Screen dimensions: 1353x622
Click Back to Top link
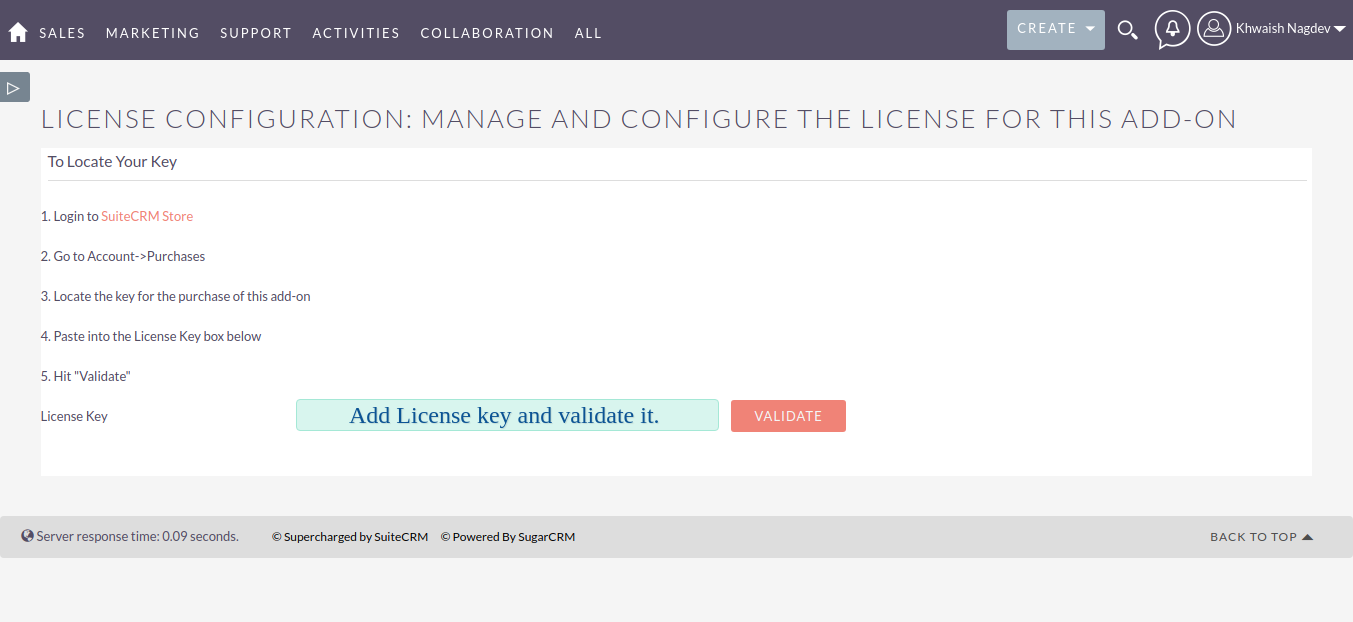pos(1261,537)
